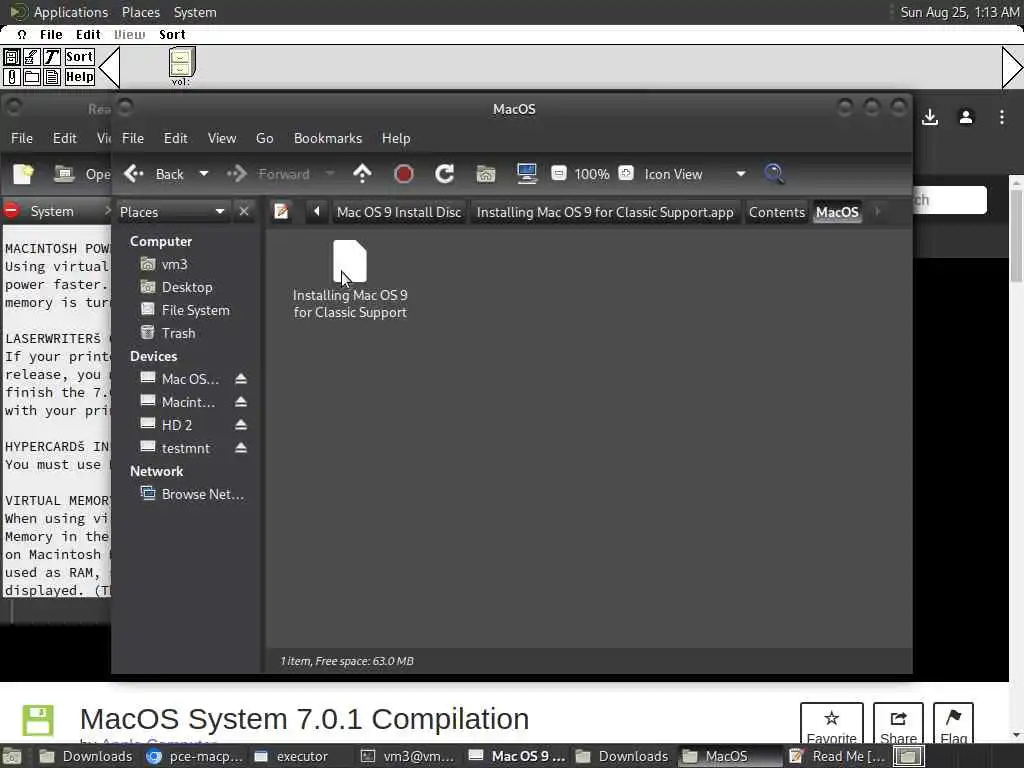
Task: Open the Edit menu in MacOS window
Action: point(175,138)
